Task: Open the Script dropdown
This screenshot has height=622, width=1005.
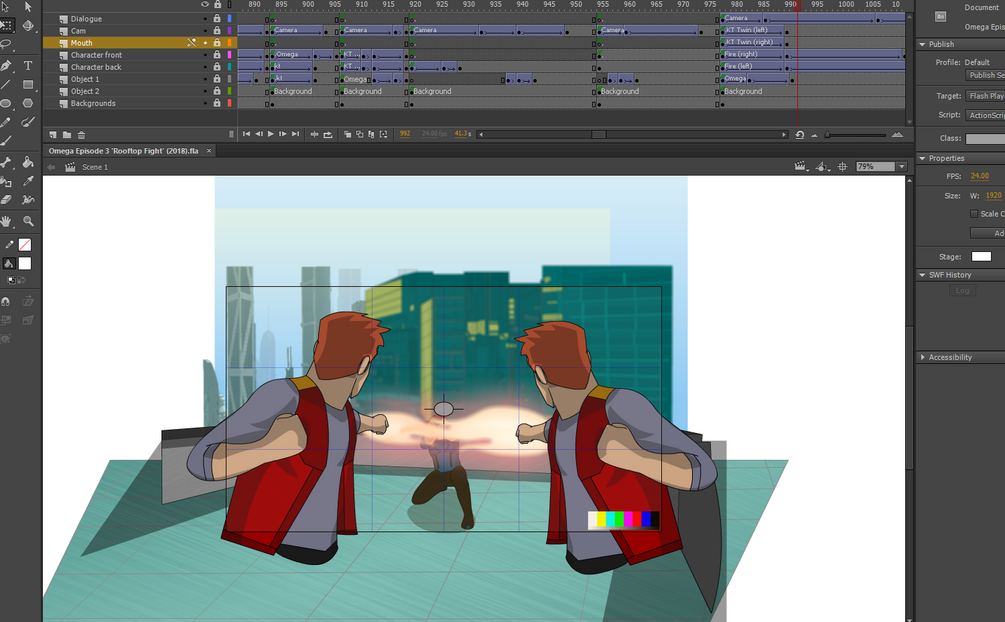Action: [985, 115]
